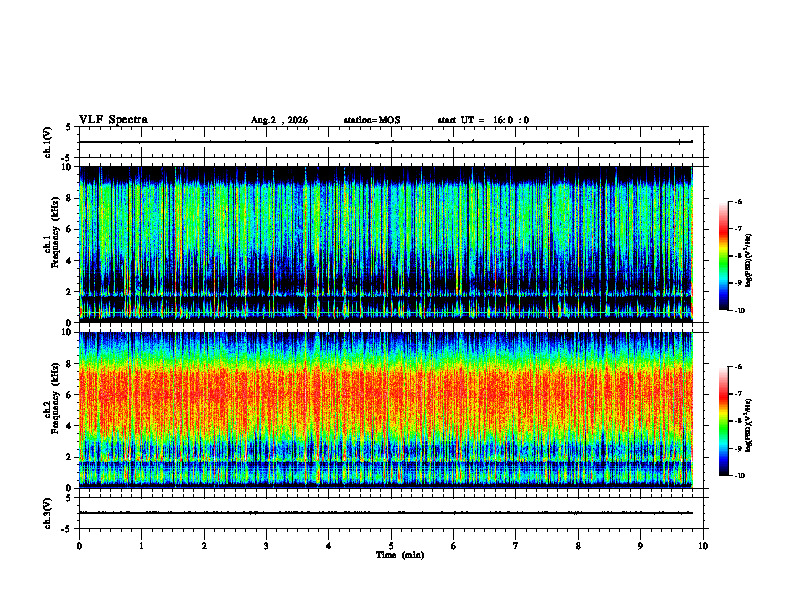Select the "ch.1(V)" axis label
792x612 pixels.
pyautogui.click(x=48, y=142)
